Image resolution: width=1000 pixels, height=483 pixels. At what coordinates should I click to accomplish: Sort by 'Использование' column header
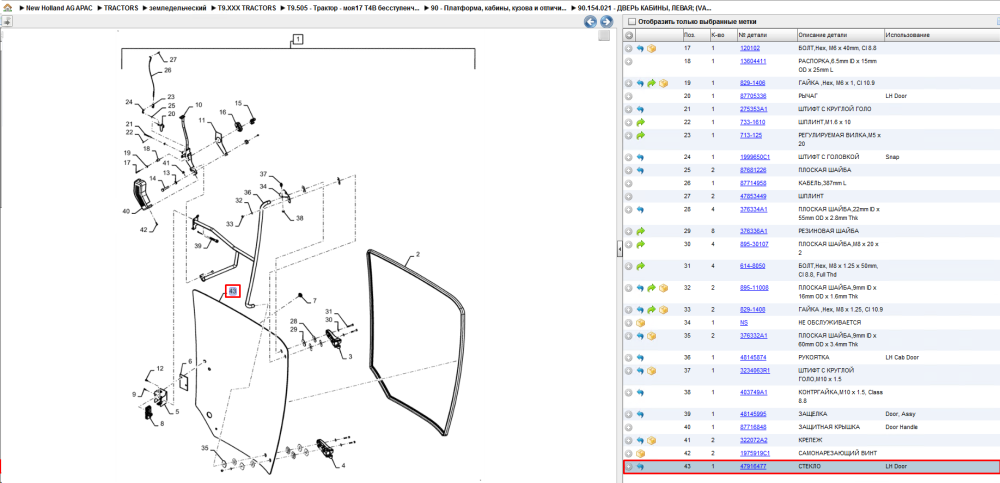pyautogui.click(x=941, y=35)
